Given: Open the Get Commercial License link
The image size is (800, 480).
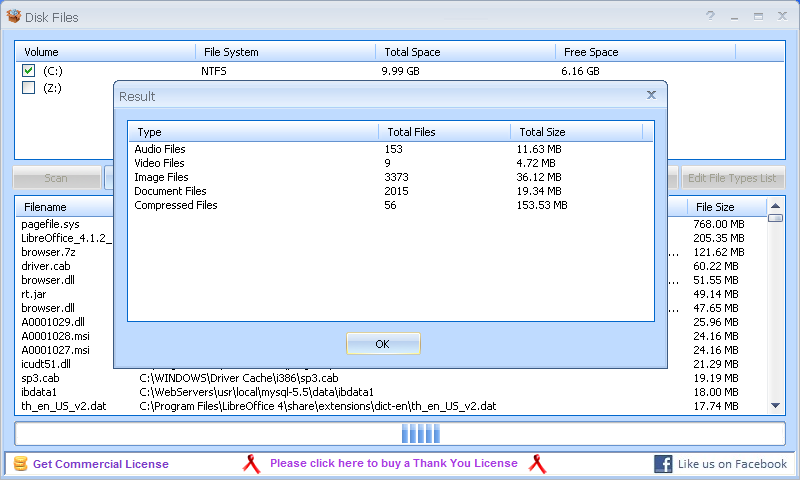Looking at the screenshot, I should (101, 464).
